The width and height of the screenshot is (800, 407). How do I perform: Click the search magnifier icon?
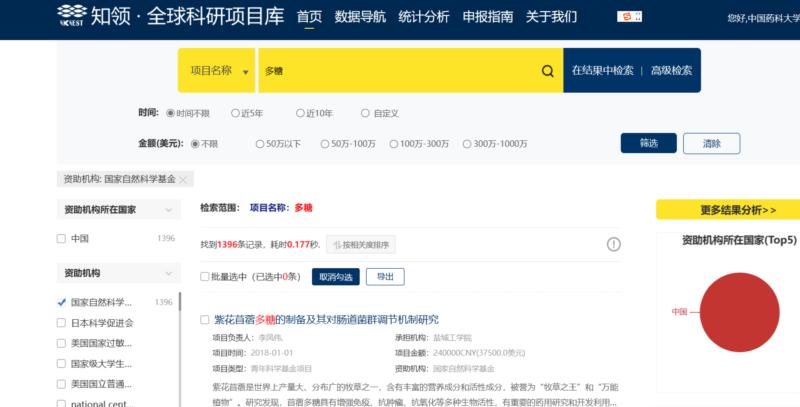coord(547,71)
